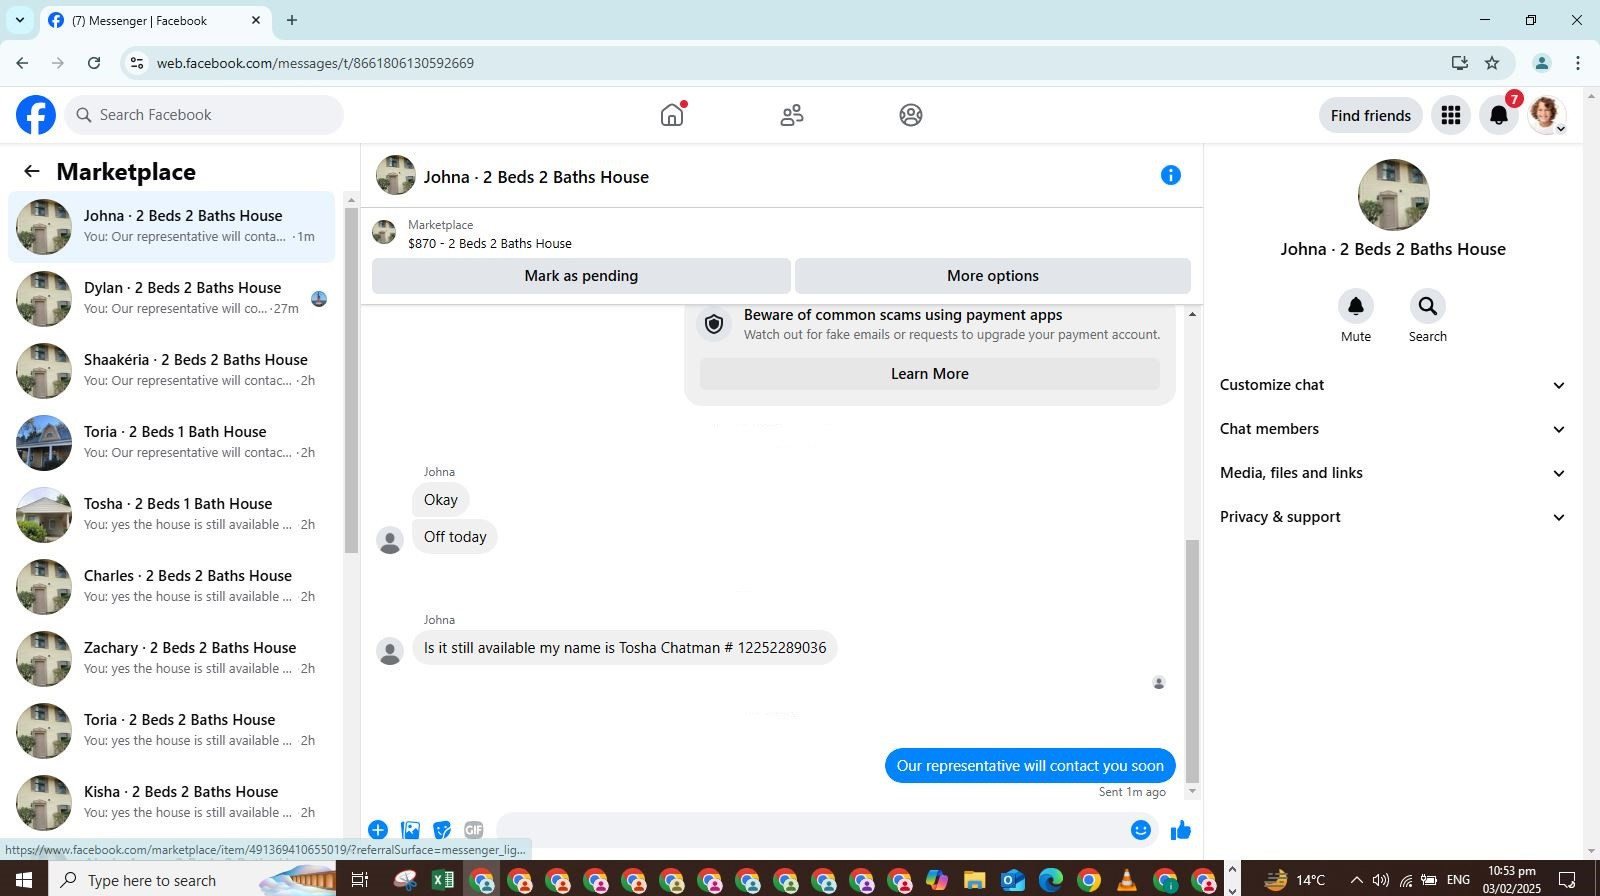Open the Chrome profile icon
This screenshot has height=896, width=1600.
[x=1542, y=63]
